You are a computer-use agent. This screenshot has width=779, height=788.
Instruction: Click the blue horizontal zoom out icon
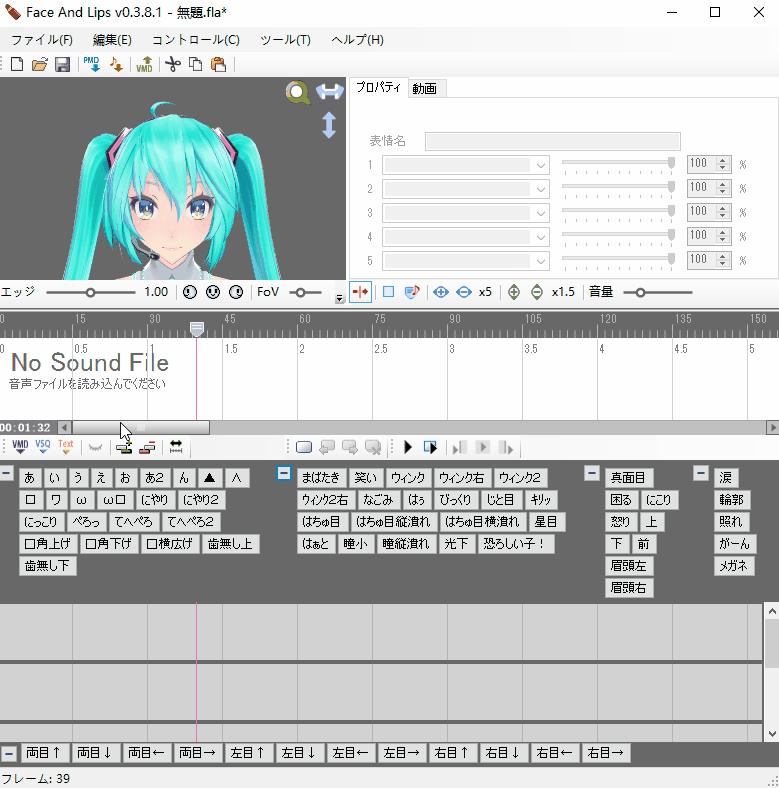point(463,292)
